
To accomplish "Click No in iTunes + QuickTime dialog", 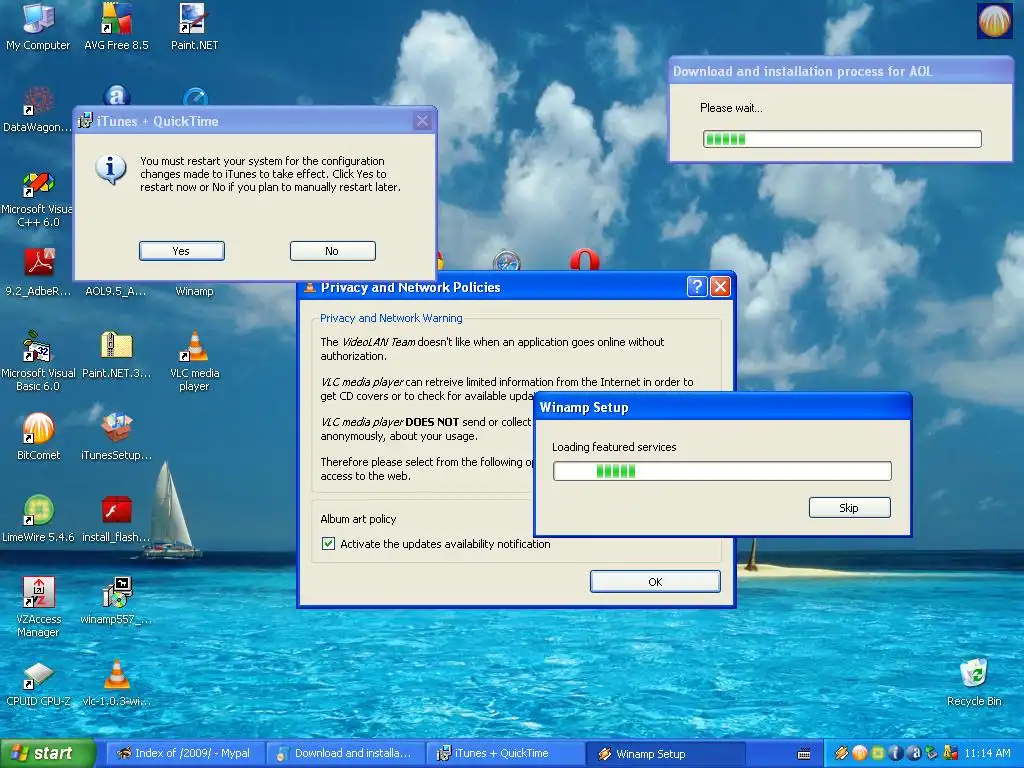I will pyautogui.click(x=332, y=251).
